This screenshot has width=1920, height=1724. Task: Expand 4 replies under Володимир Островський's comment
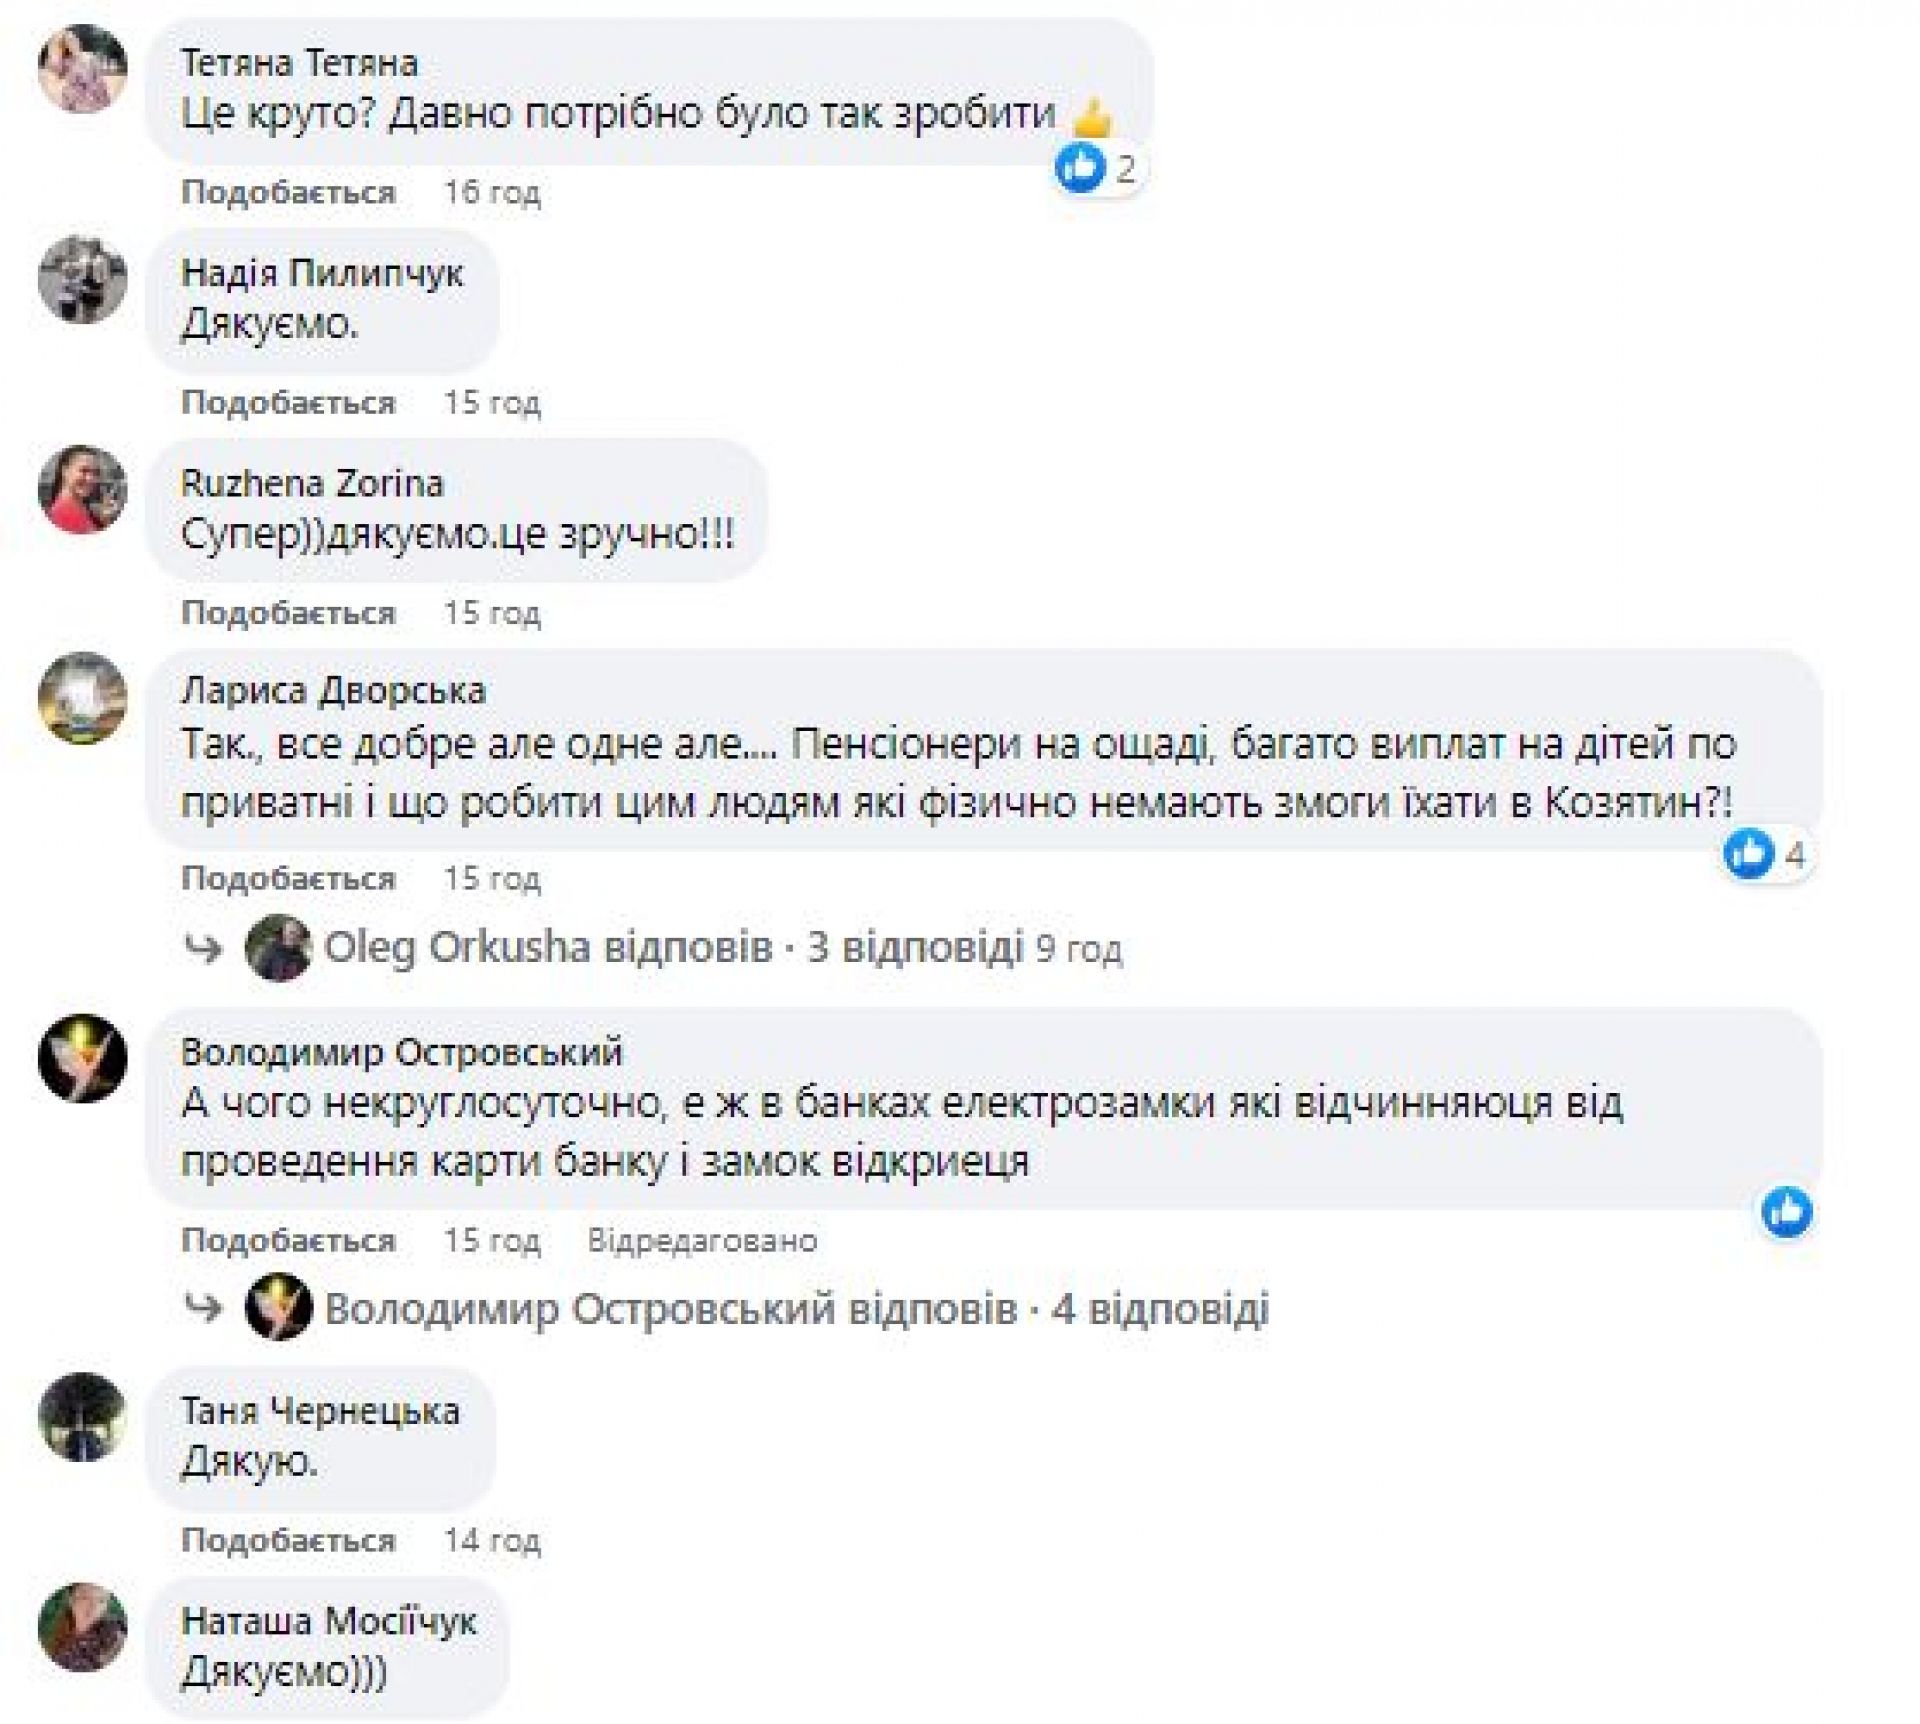coord(1158,1308)
